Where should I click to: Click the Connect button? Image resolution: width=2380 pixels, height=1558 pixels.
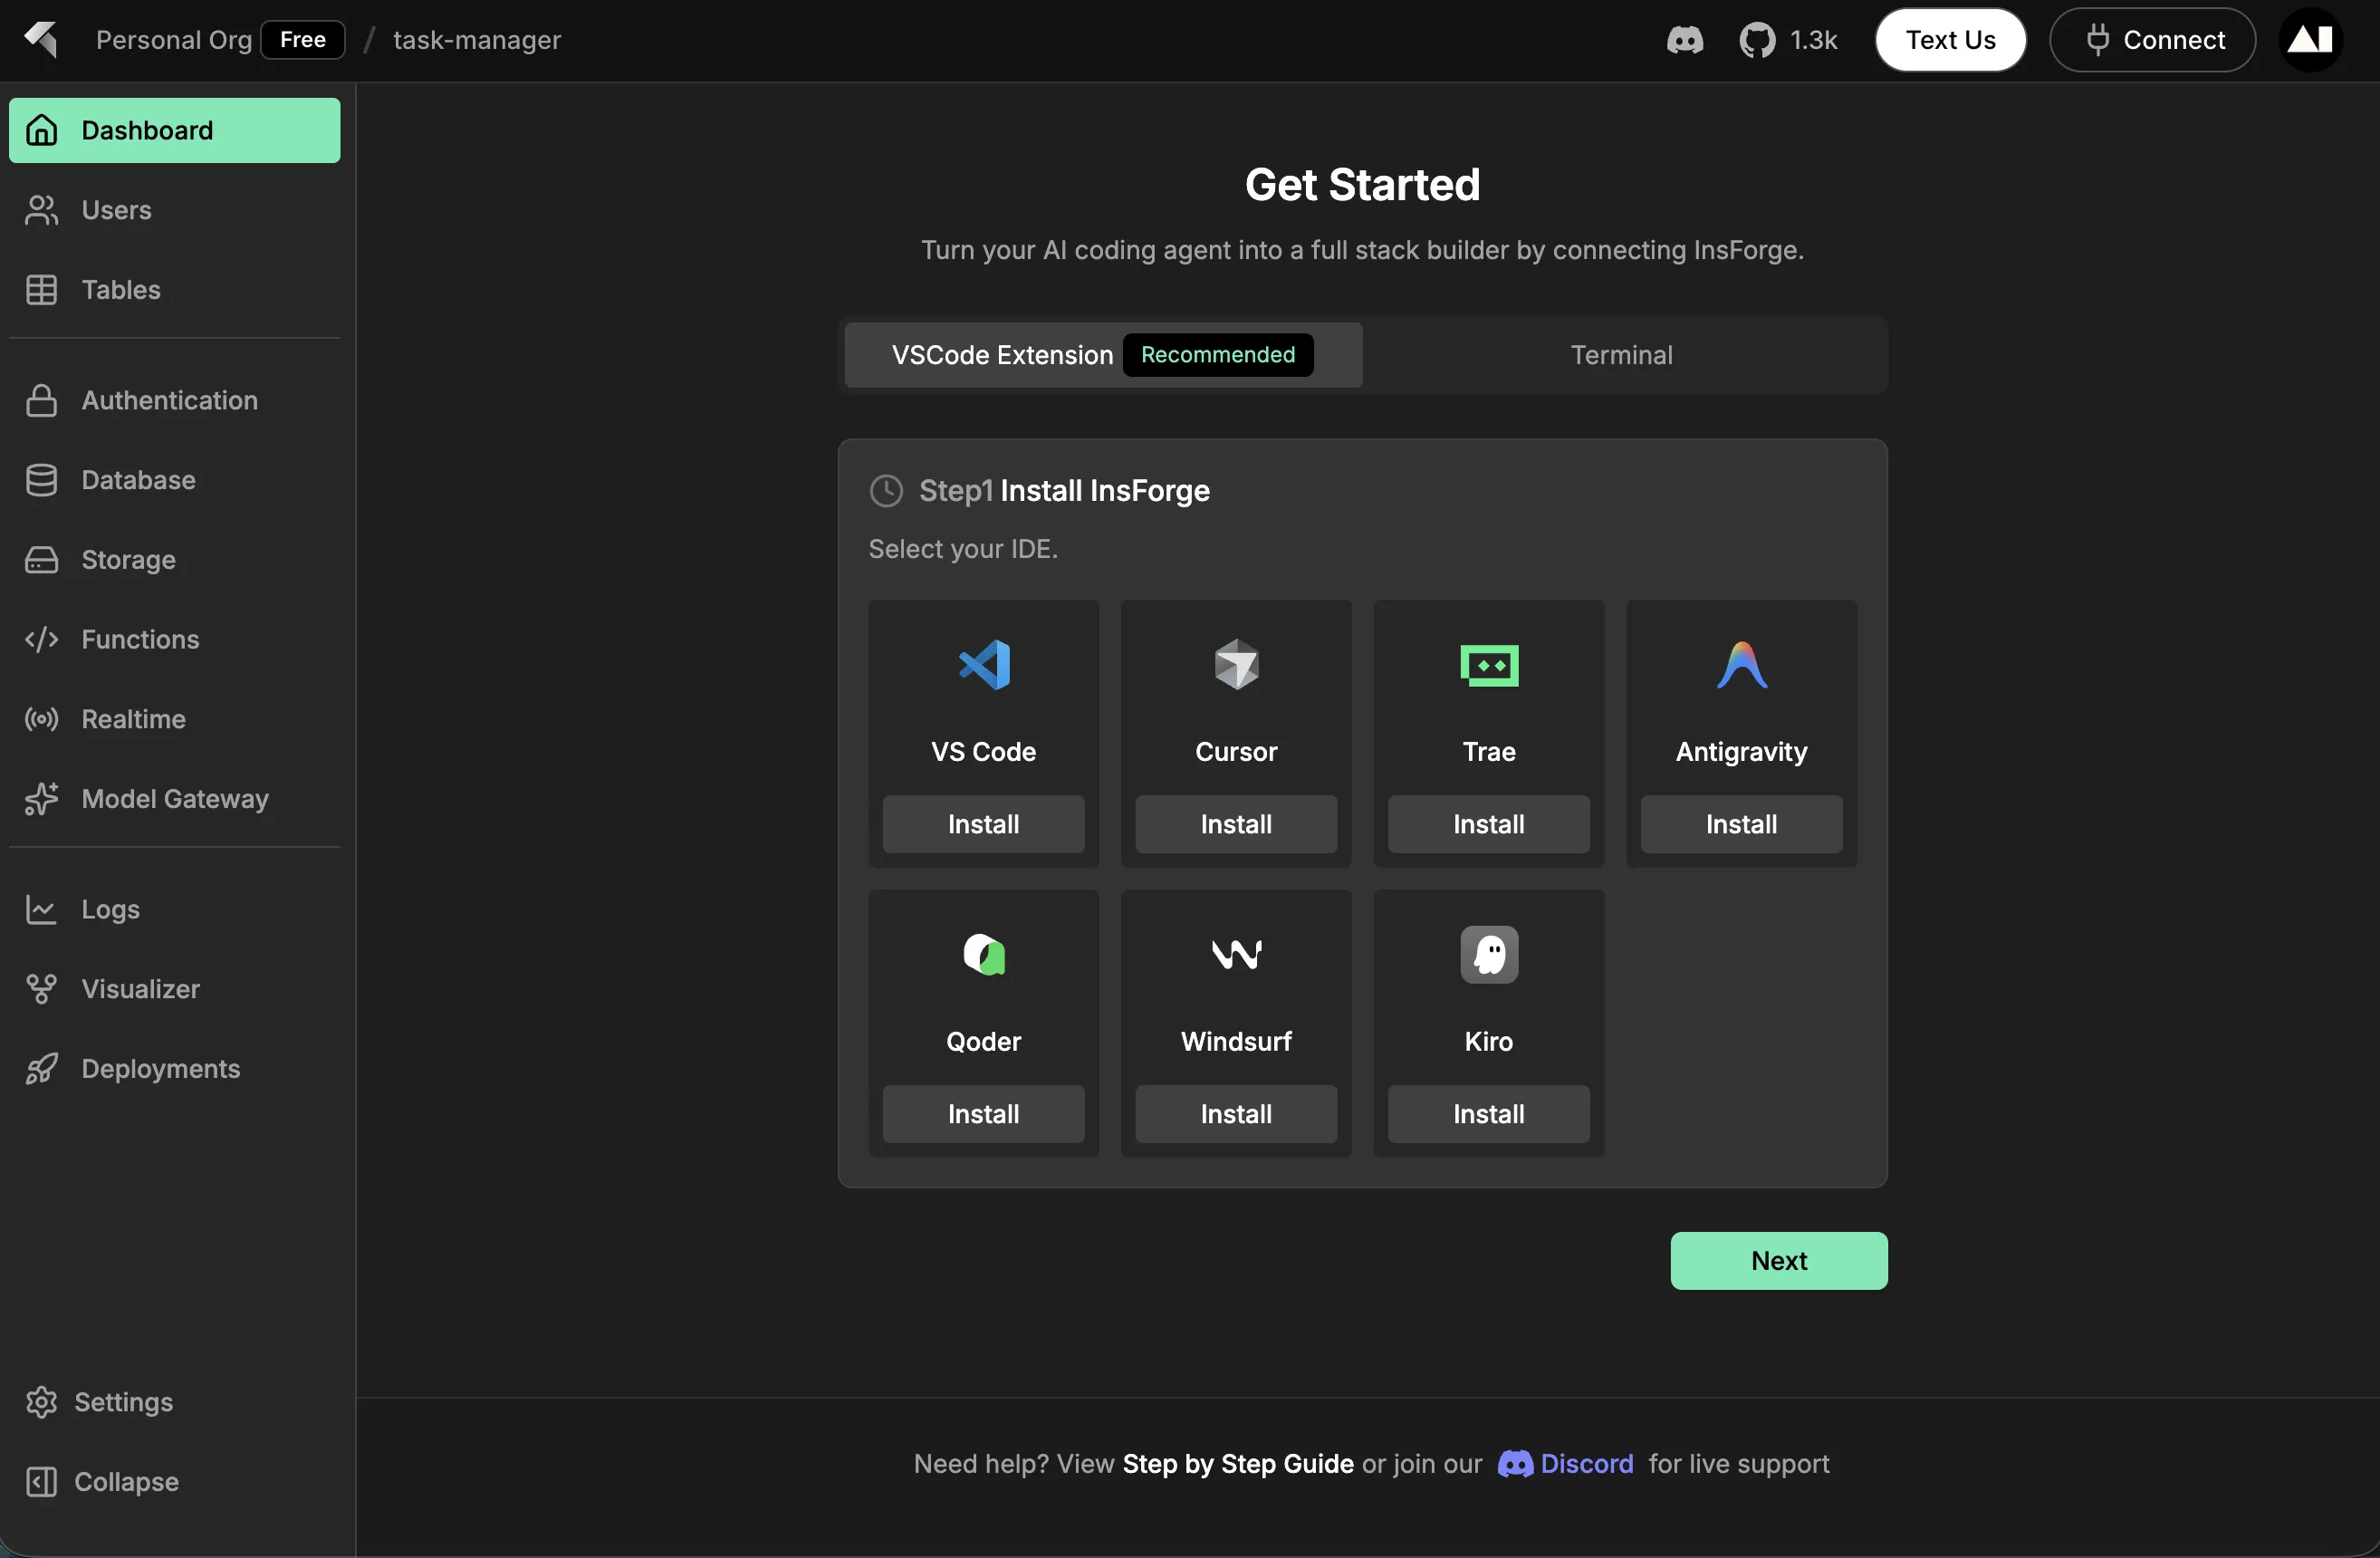coord(2152,40)
